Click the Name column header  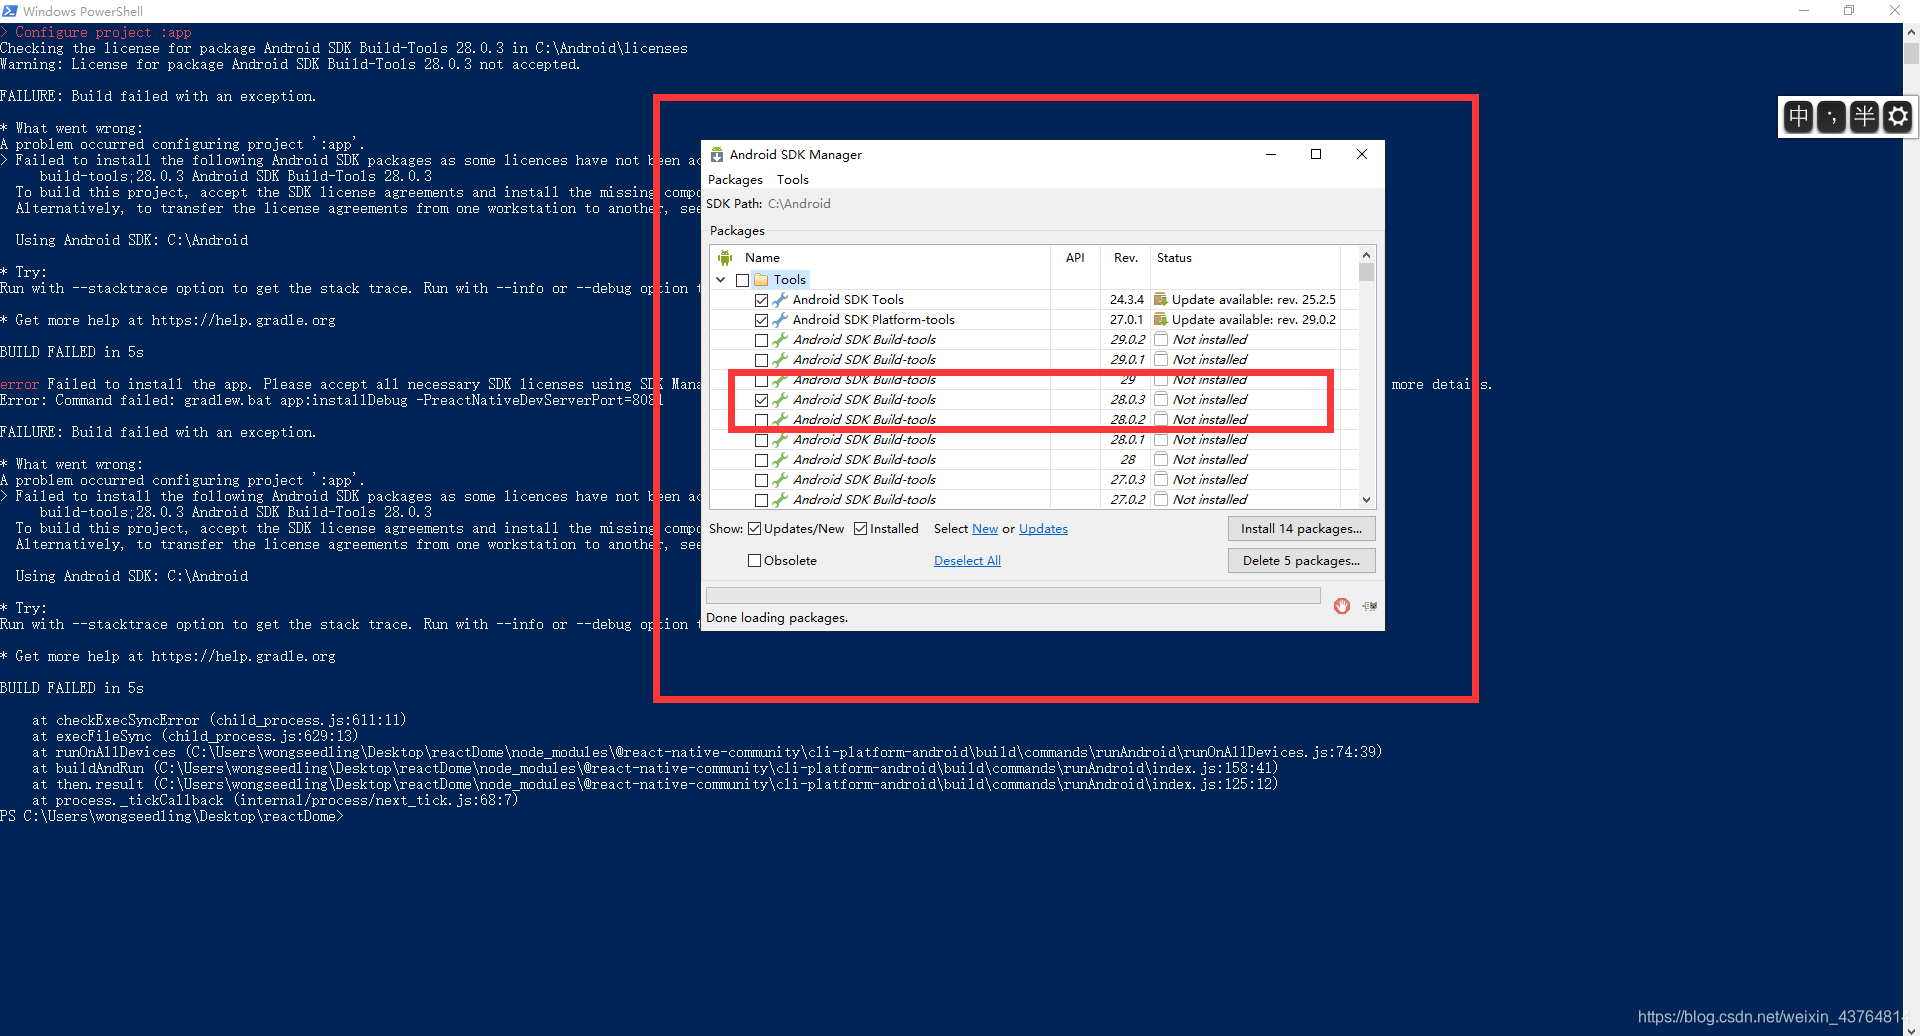[762, 258]
